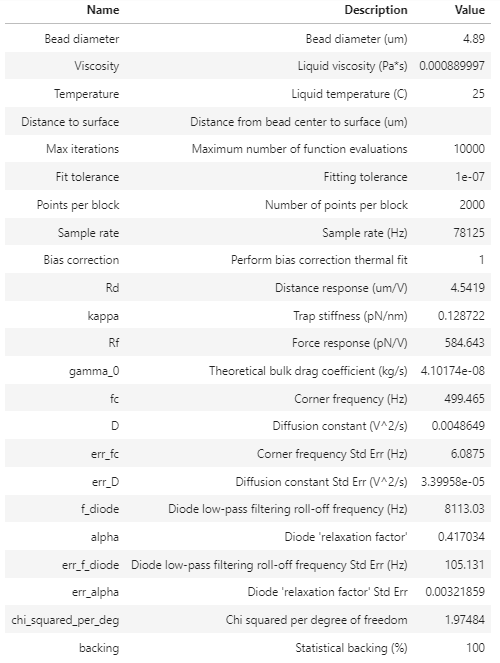Select the Liquid temperature (C) description
Image resolution: width=500 pixels, height=663 pixels.
tap(349, 94)
